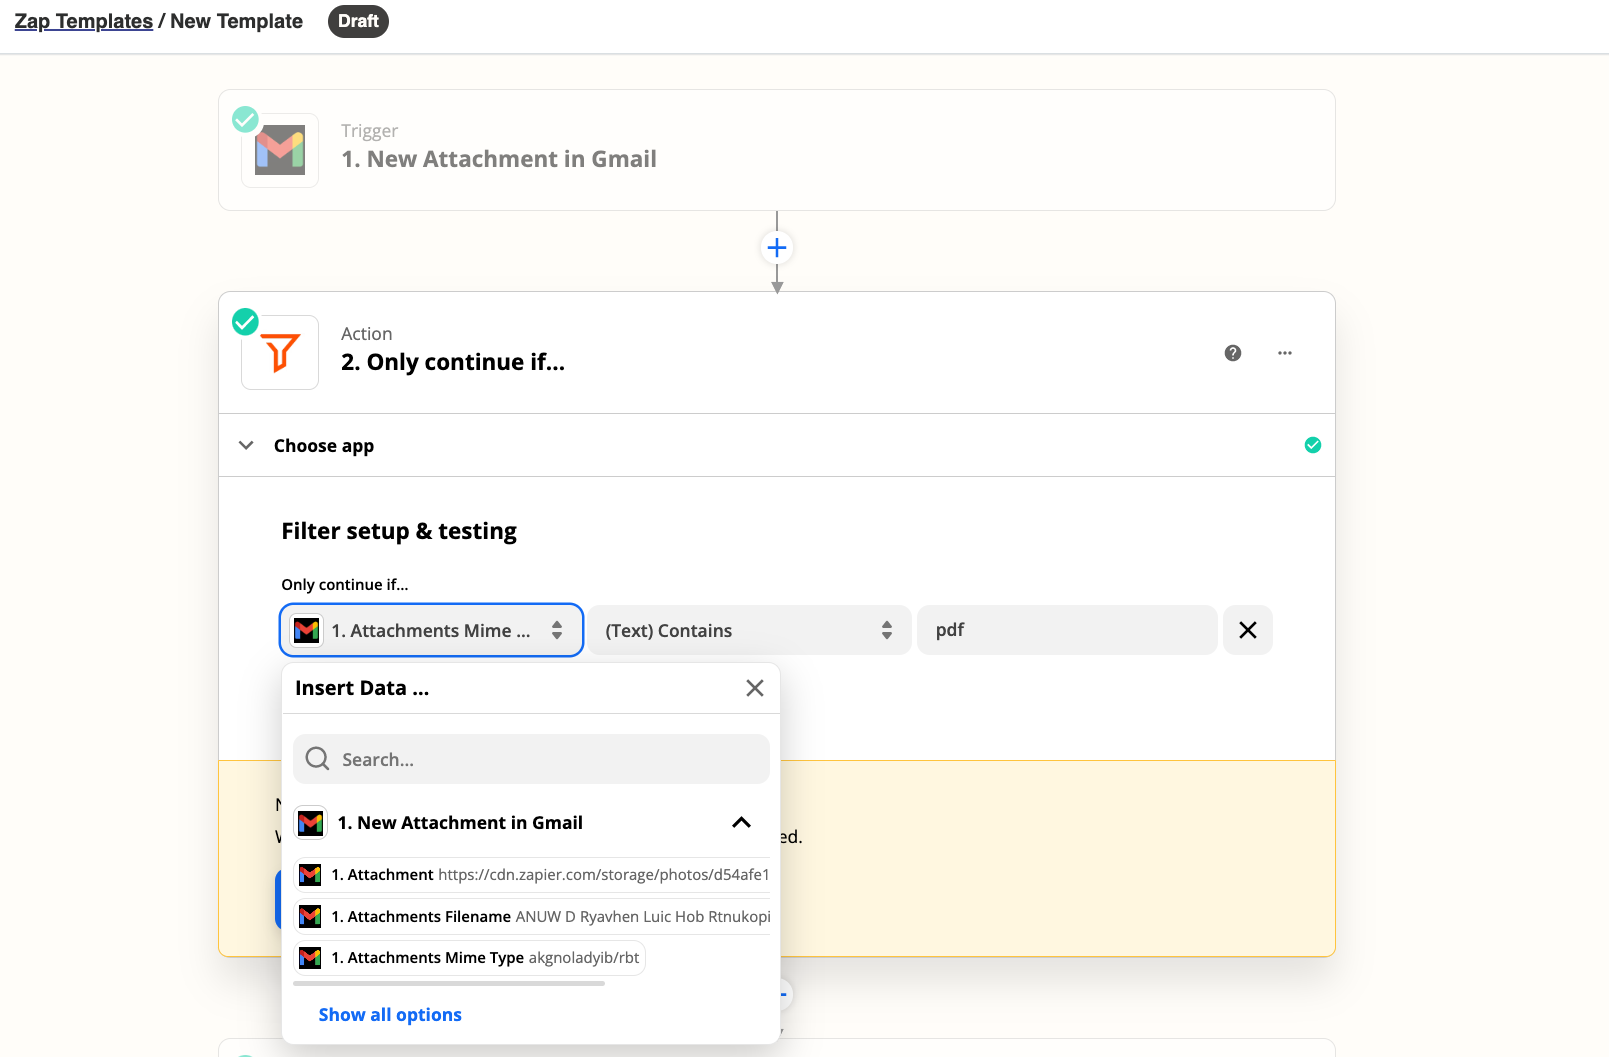
Task: Click the pdf value input field
Action: [1067, 630]
